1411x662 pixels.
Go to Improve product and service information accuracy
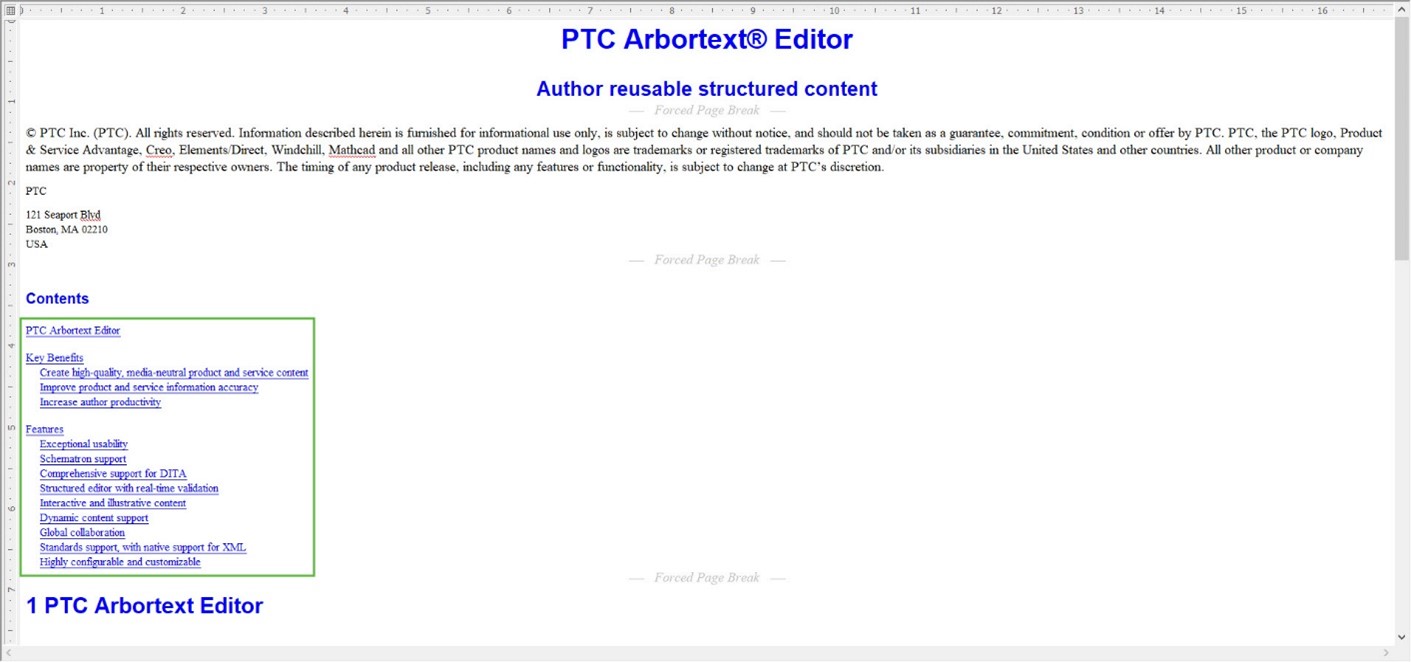click(x=149, y=387)
